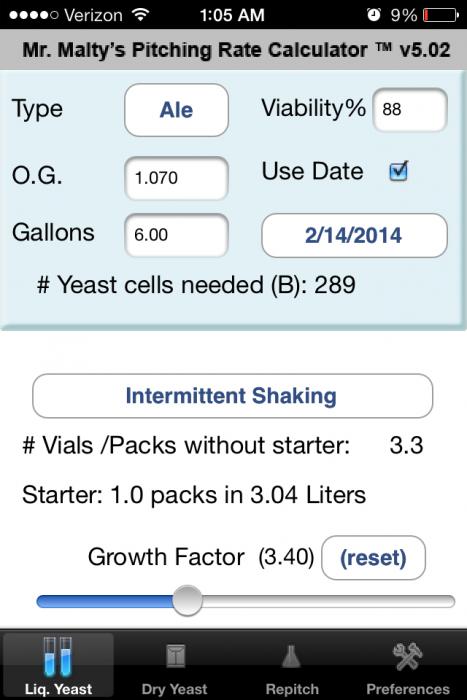Edit the Gallons field showing 6.00
467x700 pixels.
(x=176, y=235)
